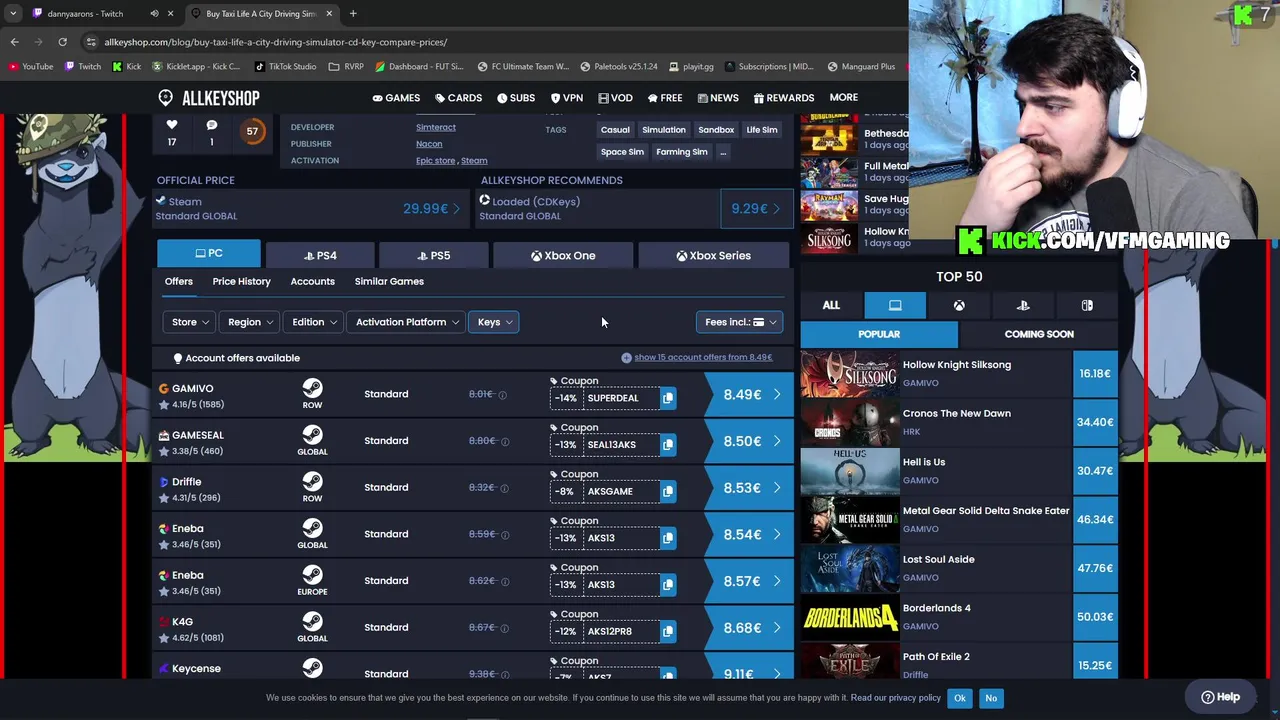The width and height of the screenshot is (1280, 720).
Task: Click the browser address bar URL
Action: pos(276,42)
